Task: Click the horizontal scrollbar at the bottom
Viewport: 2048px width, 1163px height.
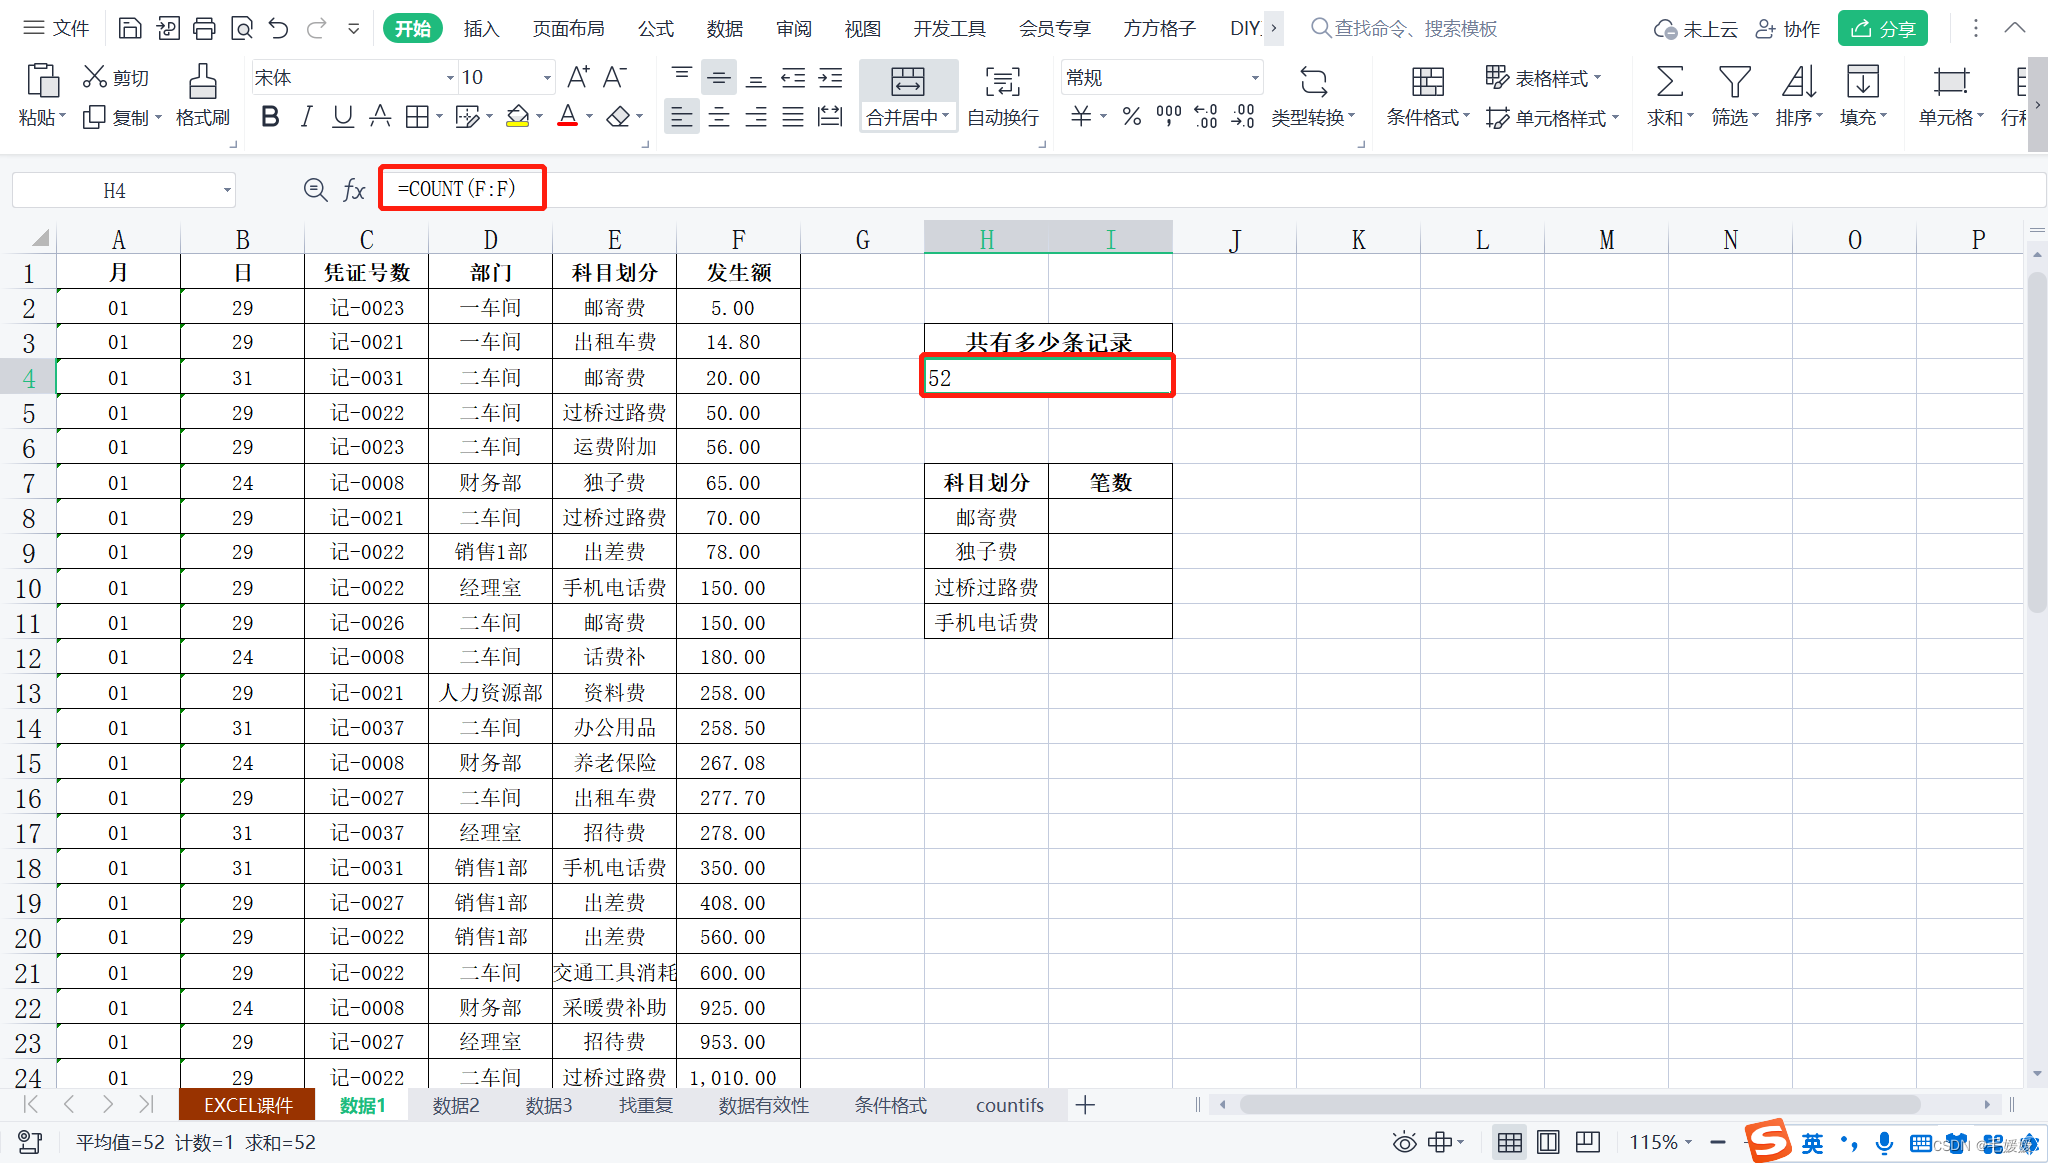Action: click(x=1580, y=1104)
